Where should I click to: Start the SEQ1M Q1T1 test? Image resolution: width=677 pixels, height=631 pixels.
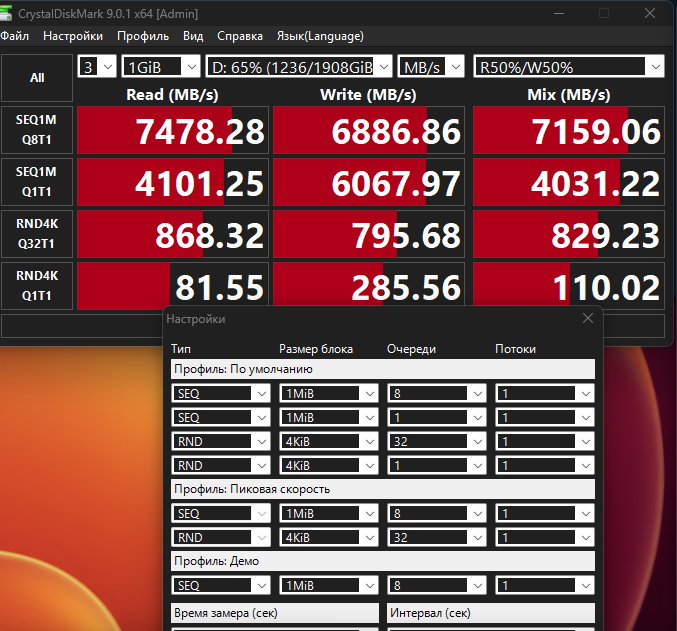click(x=37, y=181)
